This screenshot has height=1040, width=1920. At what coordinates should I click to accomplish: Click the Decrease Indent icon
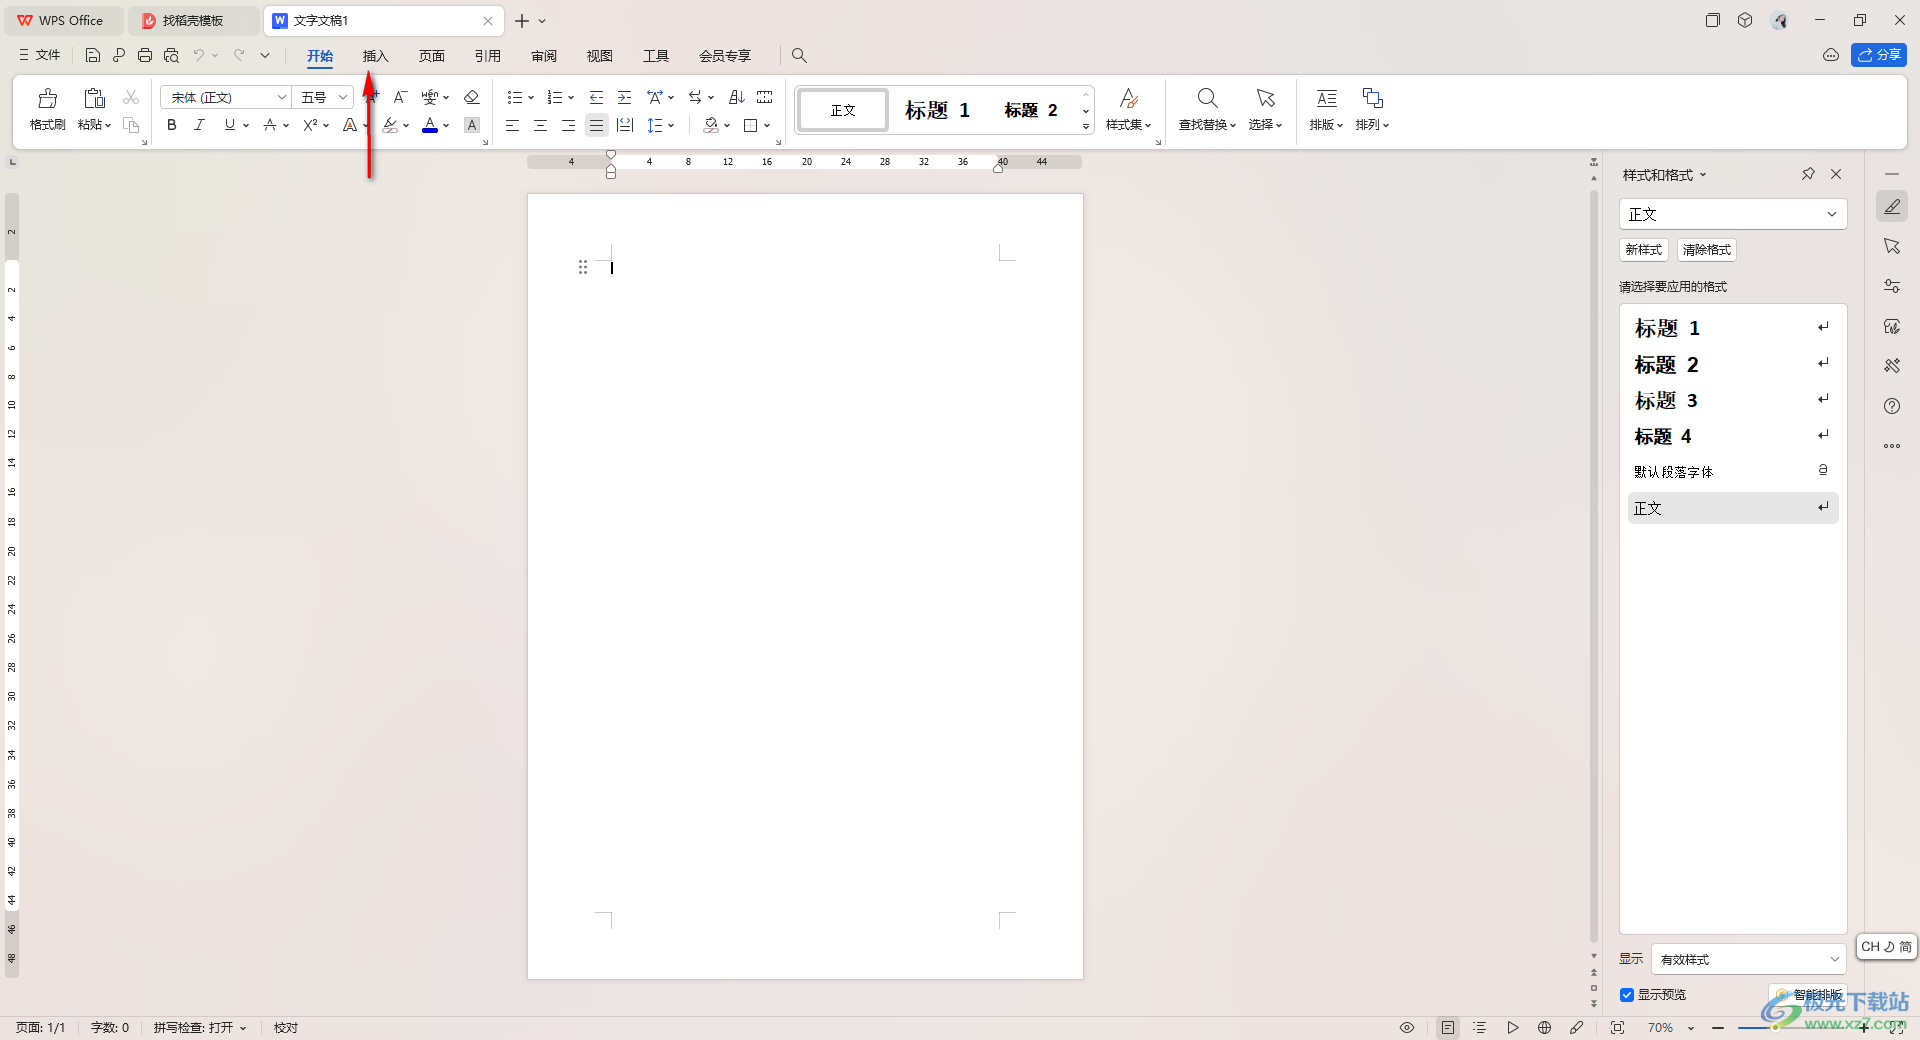tap(596, 97)
